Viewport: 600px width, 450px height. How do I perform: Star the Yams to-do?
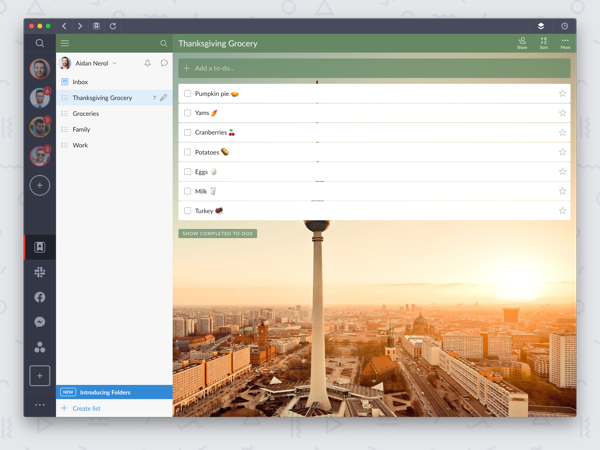point(562,113)
